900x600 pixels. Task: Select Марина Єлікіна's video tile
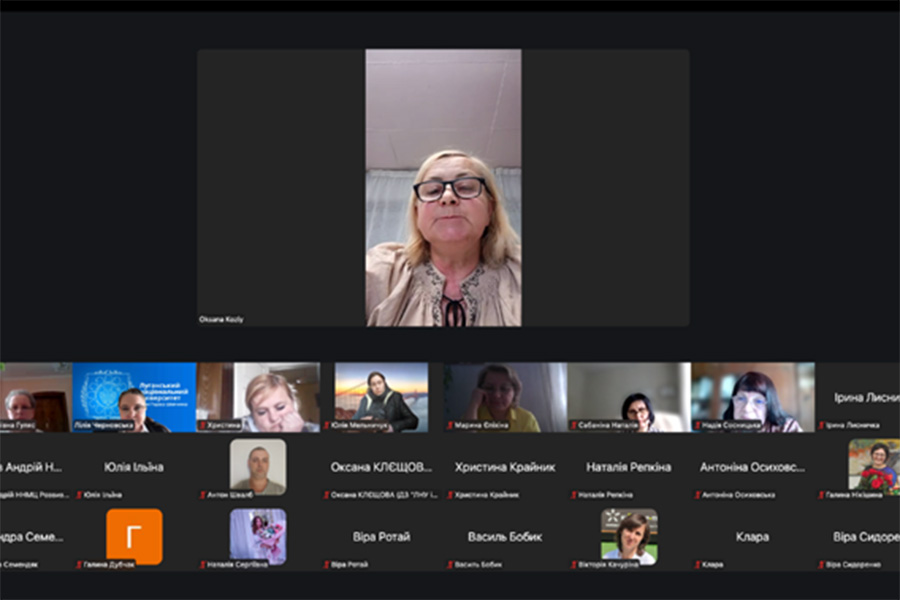[x=506, y=397]
